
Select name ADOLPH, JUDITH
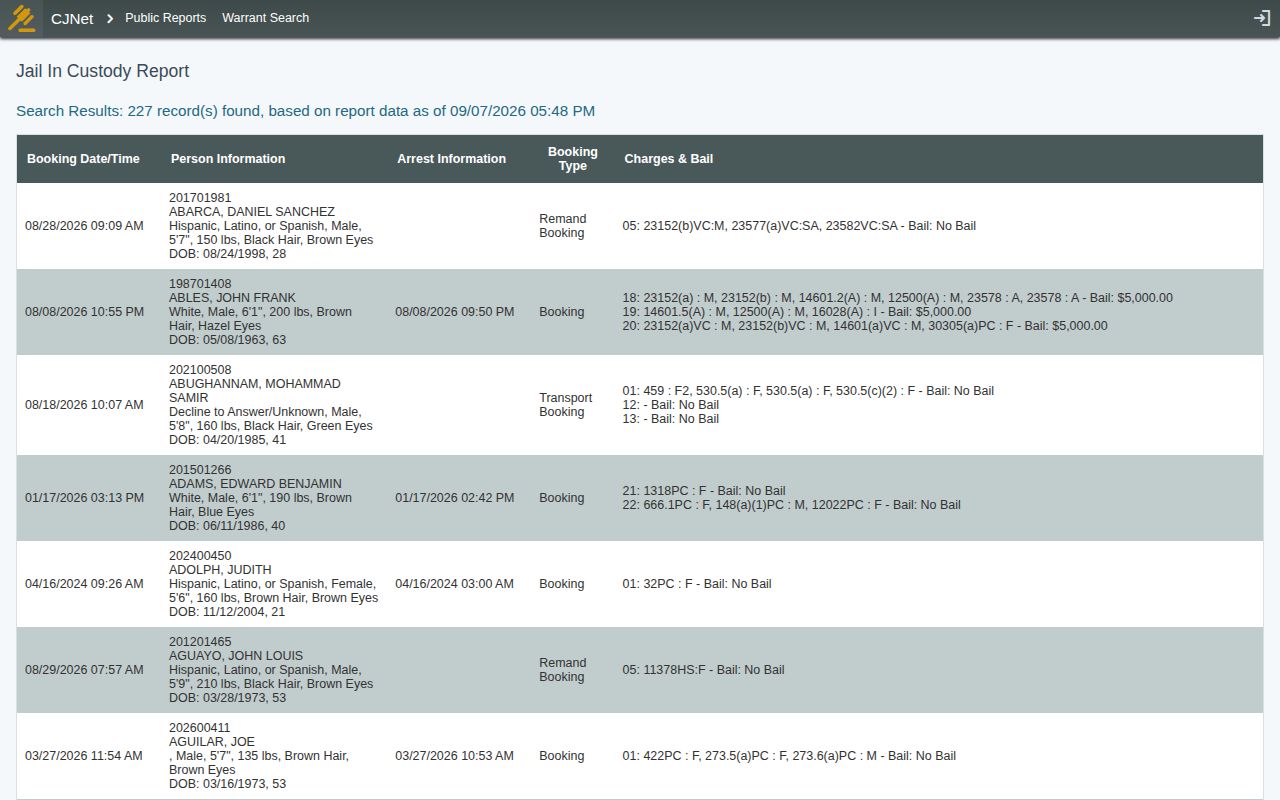(x=220, y=570)
